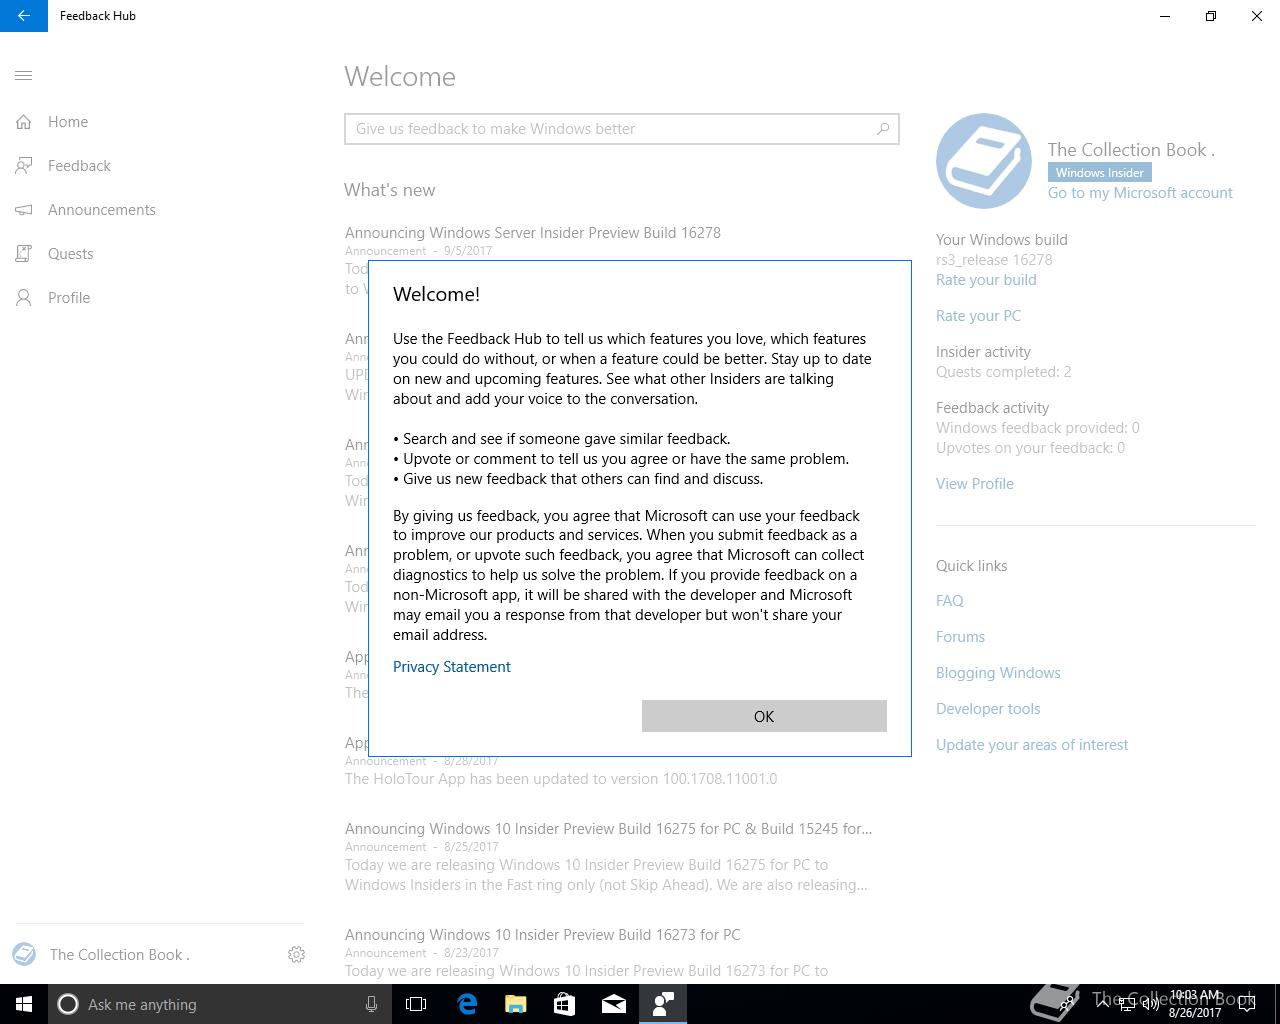Click the Announcements megaphone icon
Screen dimensions: 1280x1024
[x=24, y=210]
